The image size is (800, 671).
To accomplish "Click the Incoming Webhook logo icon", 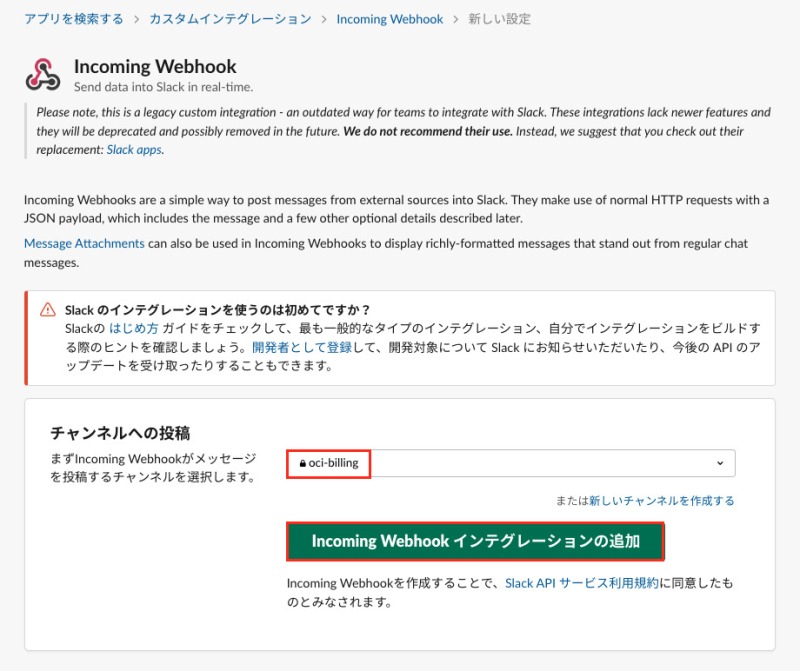I will point(43,75).
